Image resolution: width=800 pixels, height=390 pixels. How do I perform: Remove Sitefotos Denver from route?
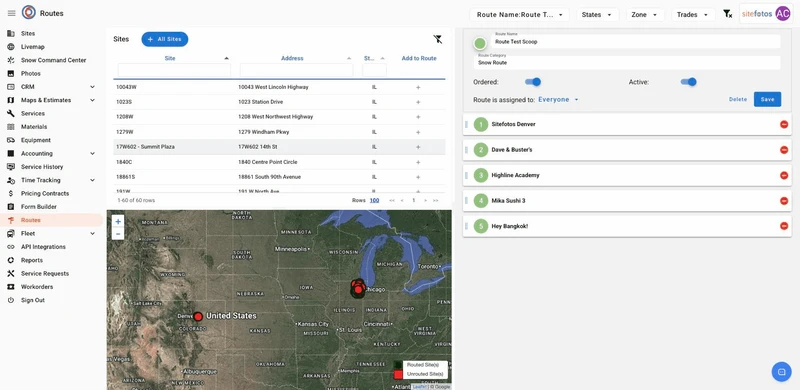[784, 124]
